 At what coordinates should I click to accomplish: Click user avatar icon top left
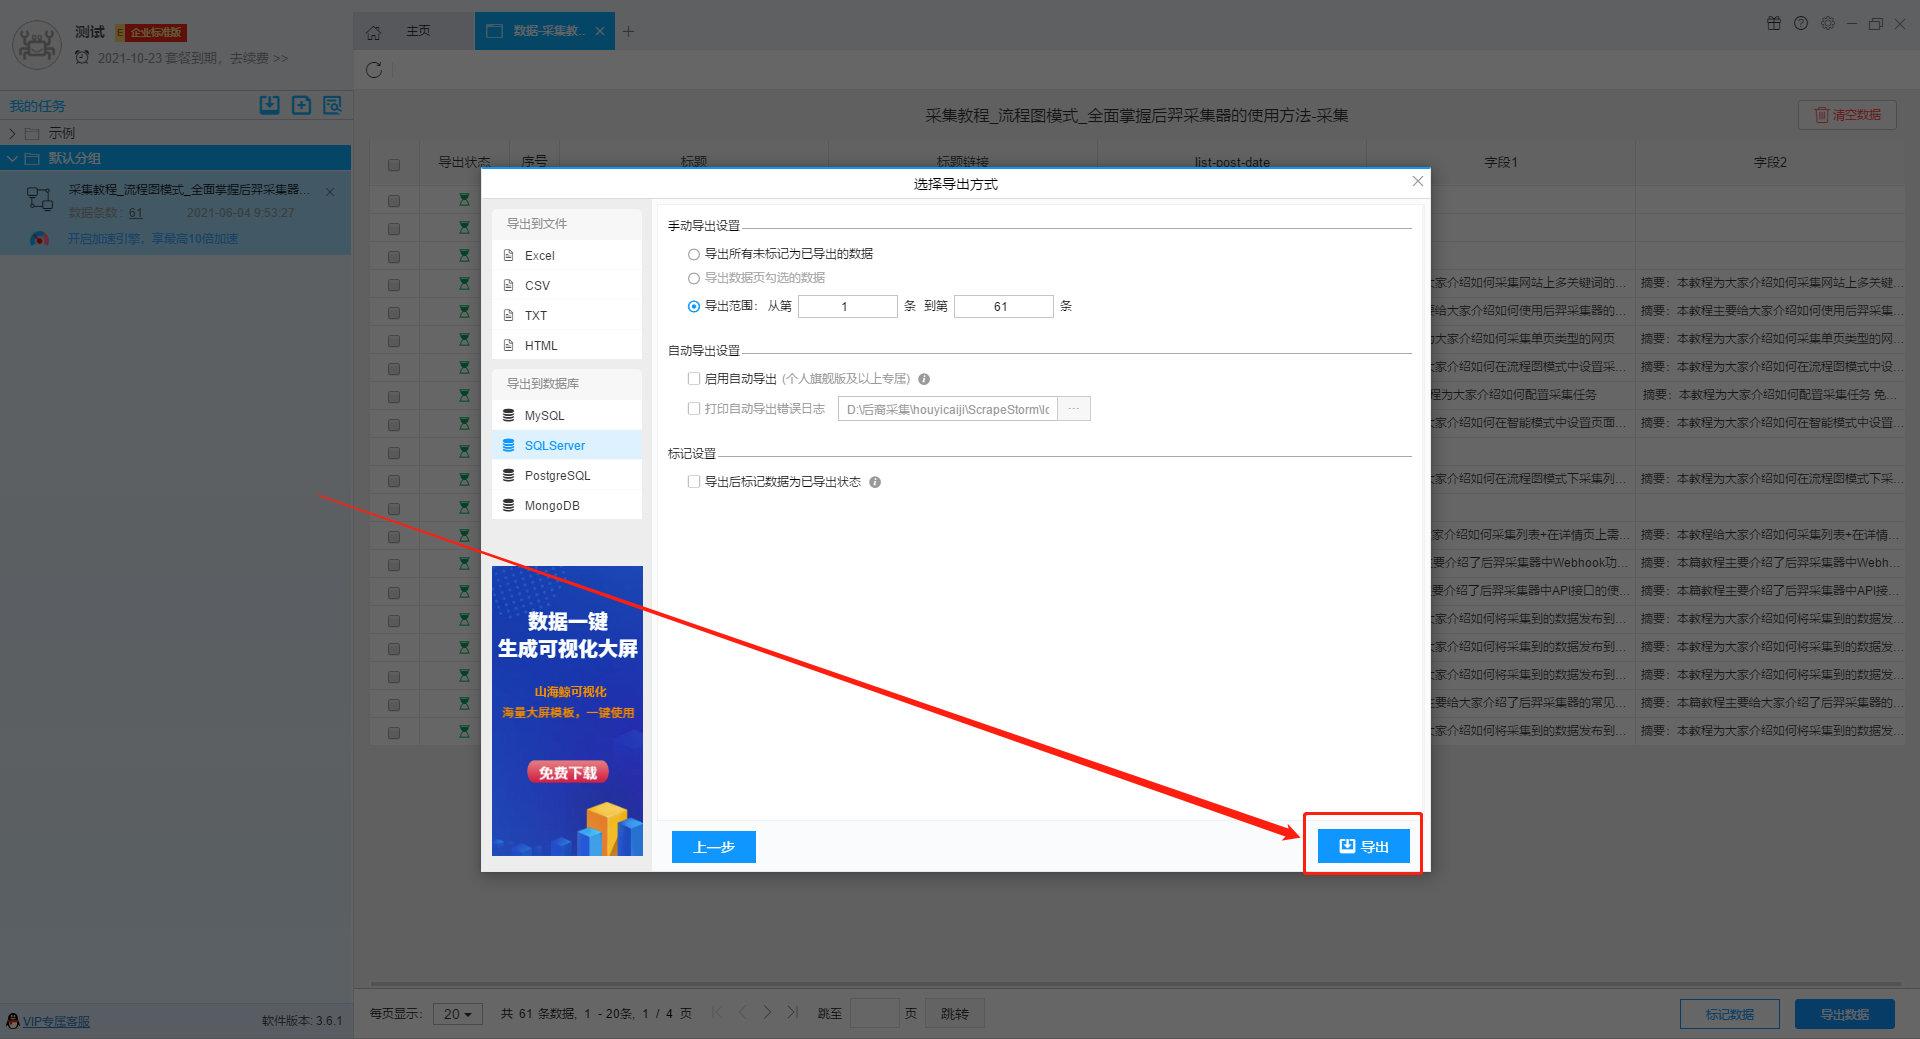tap(37, 45)
